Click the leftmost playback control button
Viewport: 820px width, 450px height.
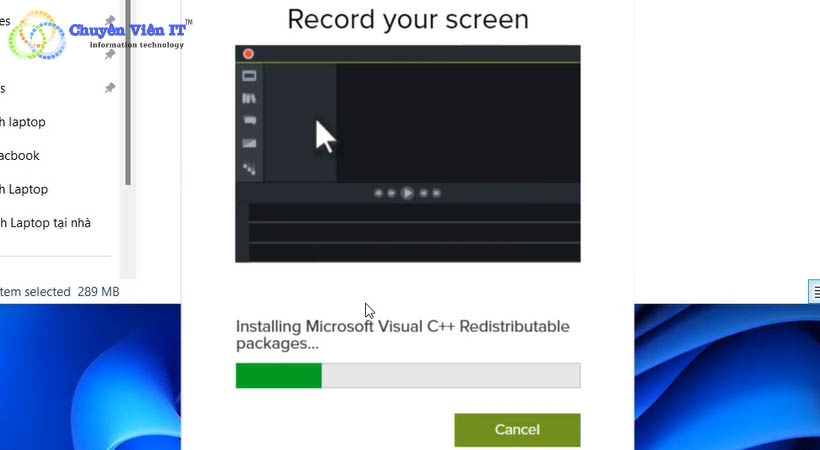click(x=378, y=193)
